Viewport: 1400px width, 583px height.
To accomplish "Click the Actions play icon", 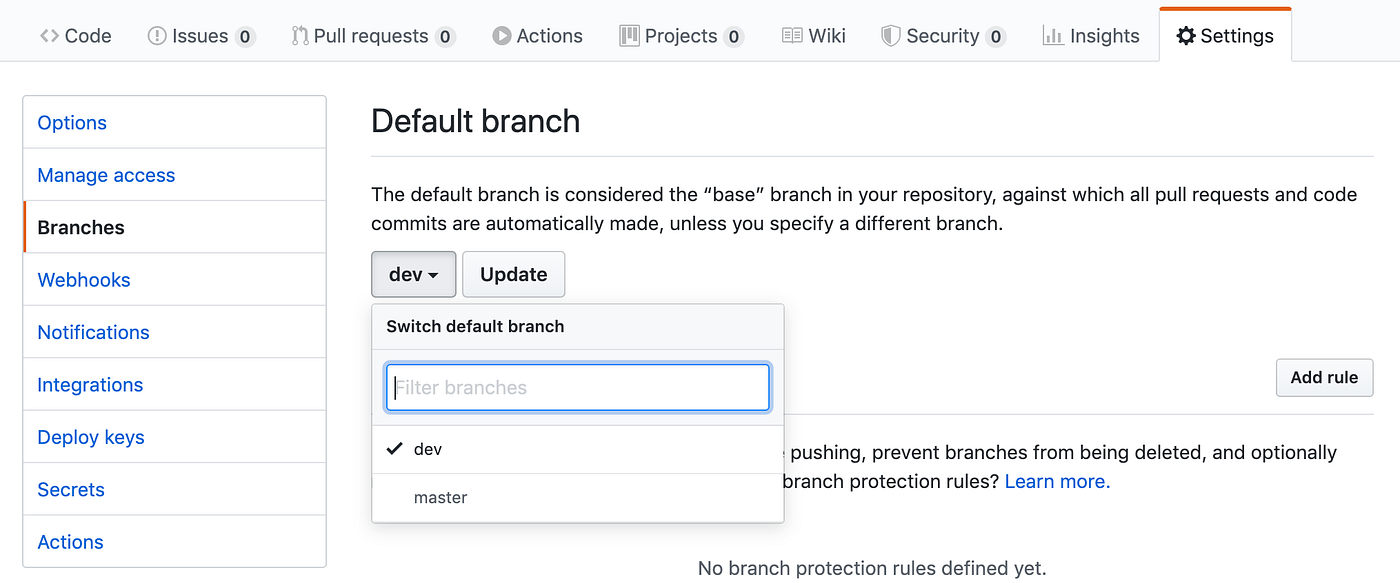I will coord(501,36).
